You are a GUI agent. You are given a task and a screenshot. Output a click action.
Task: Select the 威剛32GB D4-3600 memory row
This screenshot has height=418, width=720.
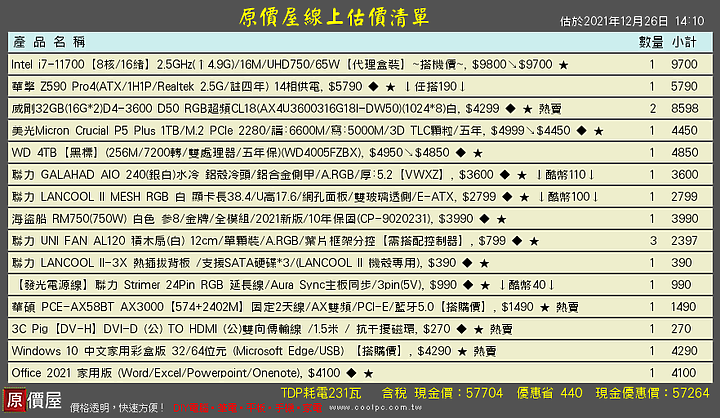360,108
